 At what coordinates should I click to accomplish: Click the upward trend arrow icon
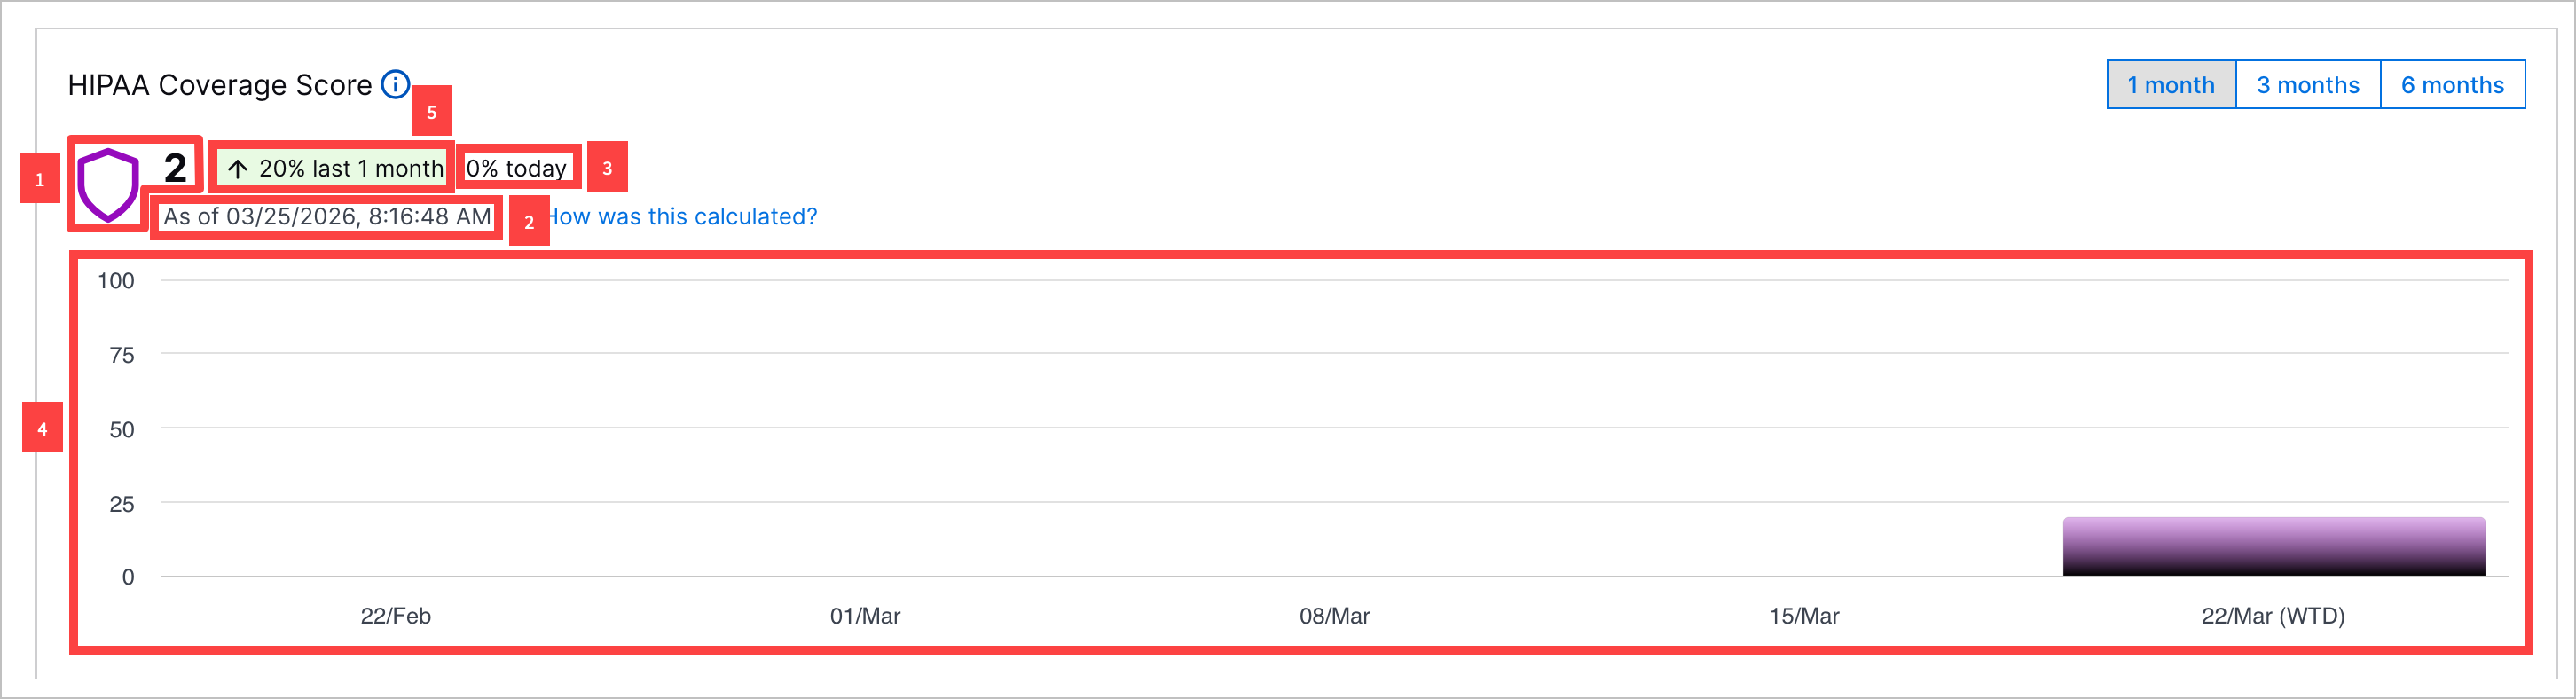tap(237, 168)
